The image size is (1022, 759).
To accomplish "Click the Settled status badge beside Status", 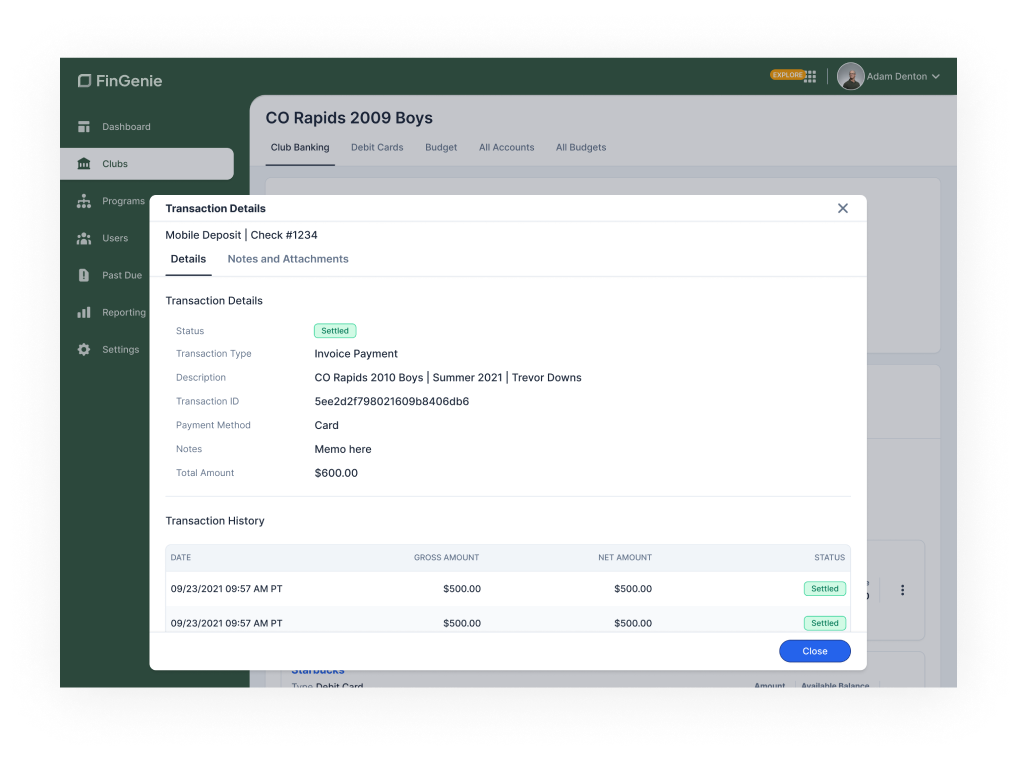I will tap(335, 331).
